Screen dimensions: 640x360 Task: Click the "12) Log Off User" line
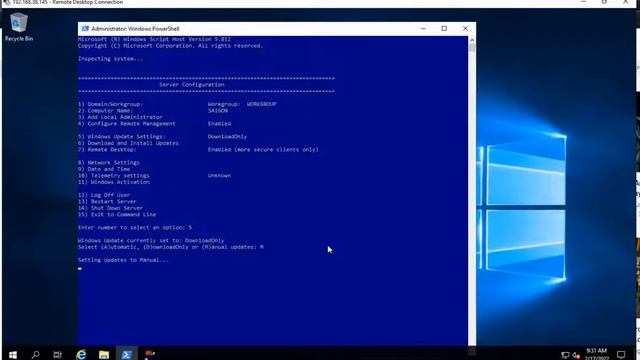104,195
